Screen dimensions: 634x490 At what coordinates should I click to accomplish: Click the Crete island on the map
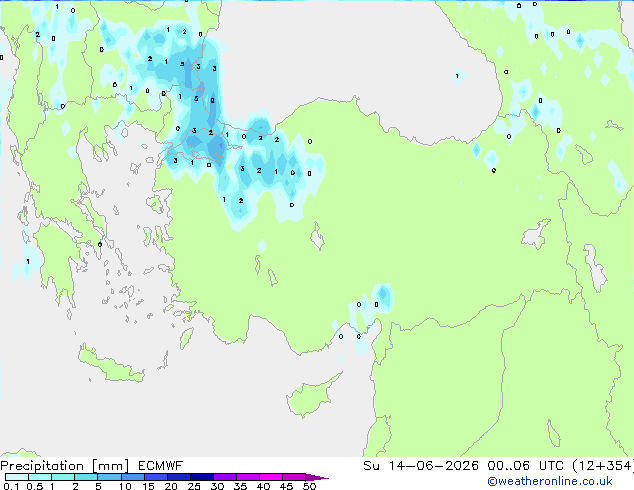point(111,365)
